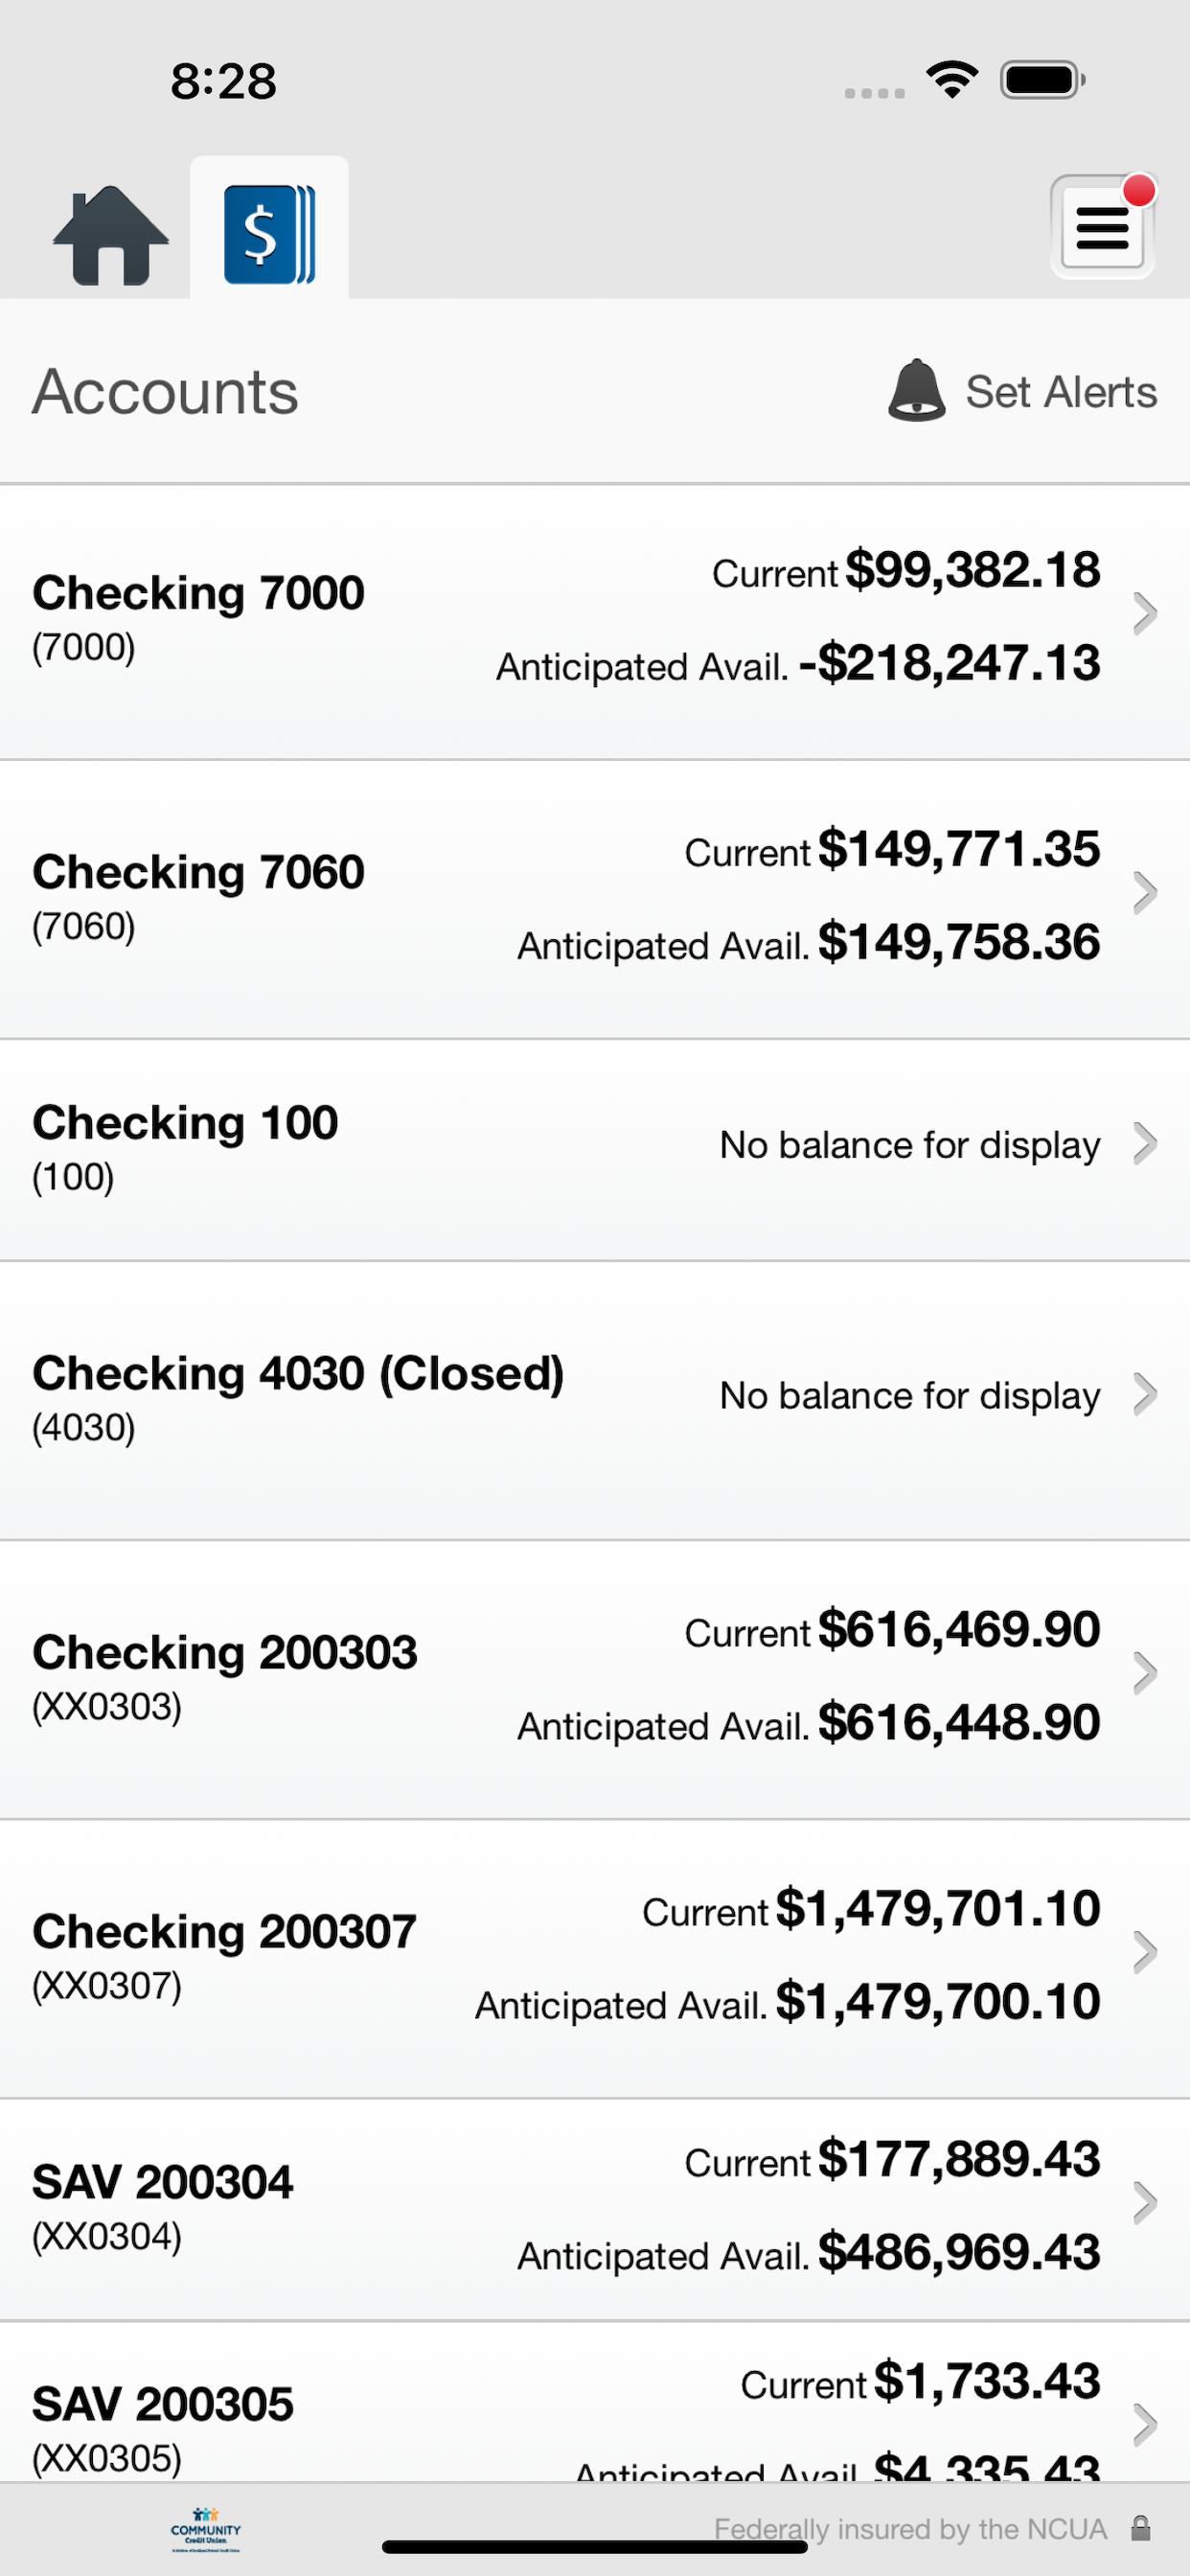1190x2576 pixels.
Task: Open Checking 4030 (Closed) chevron
Action: tap(1144, 1394)
